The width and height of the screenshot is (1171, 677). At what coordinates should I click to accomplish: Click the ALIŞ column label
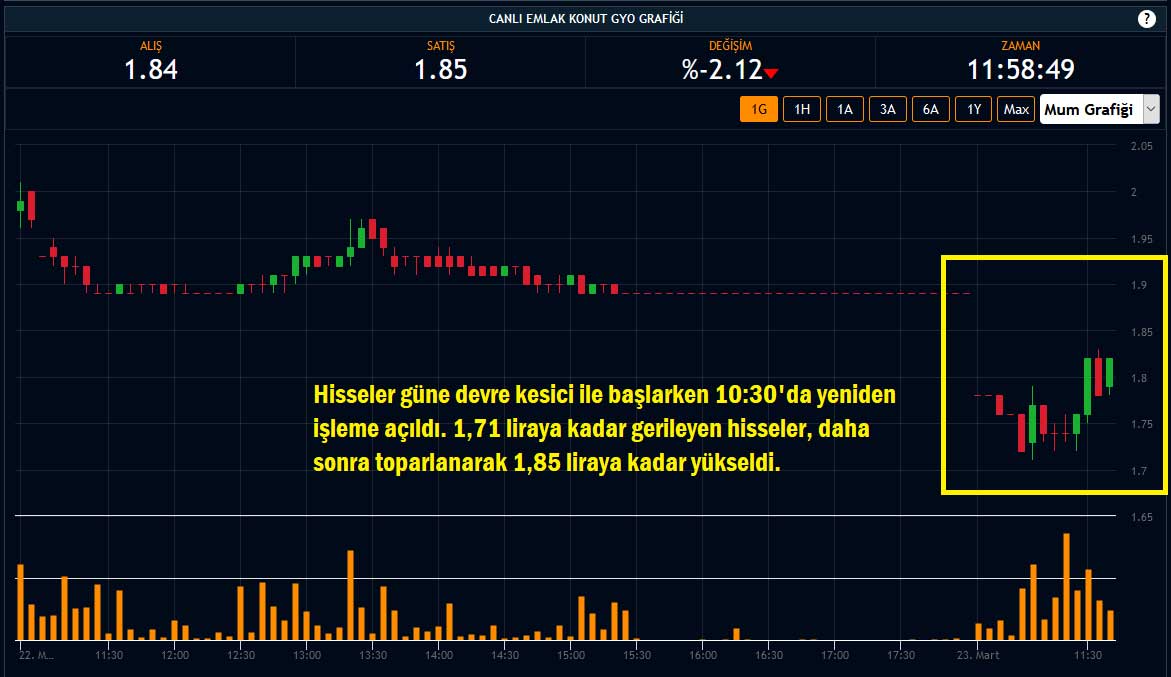[151, 46]
